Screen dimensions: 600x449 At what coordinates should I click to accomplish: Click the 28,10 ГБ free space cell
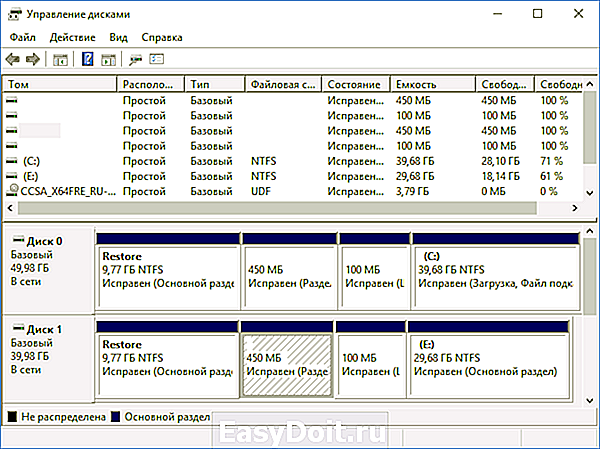pos(500,161)
